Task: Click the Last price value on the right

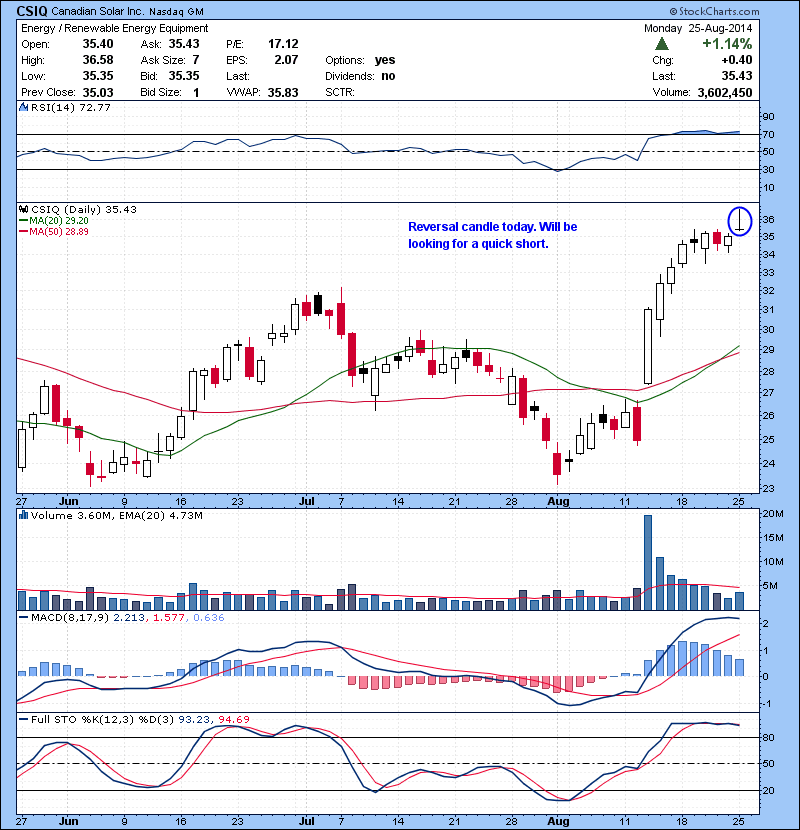Action: point(736,76)
